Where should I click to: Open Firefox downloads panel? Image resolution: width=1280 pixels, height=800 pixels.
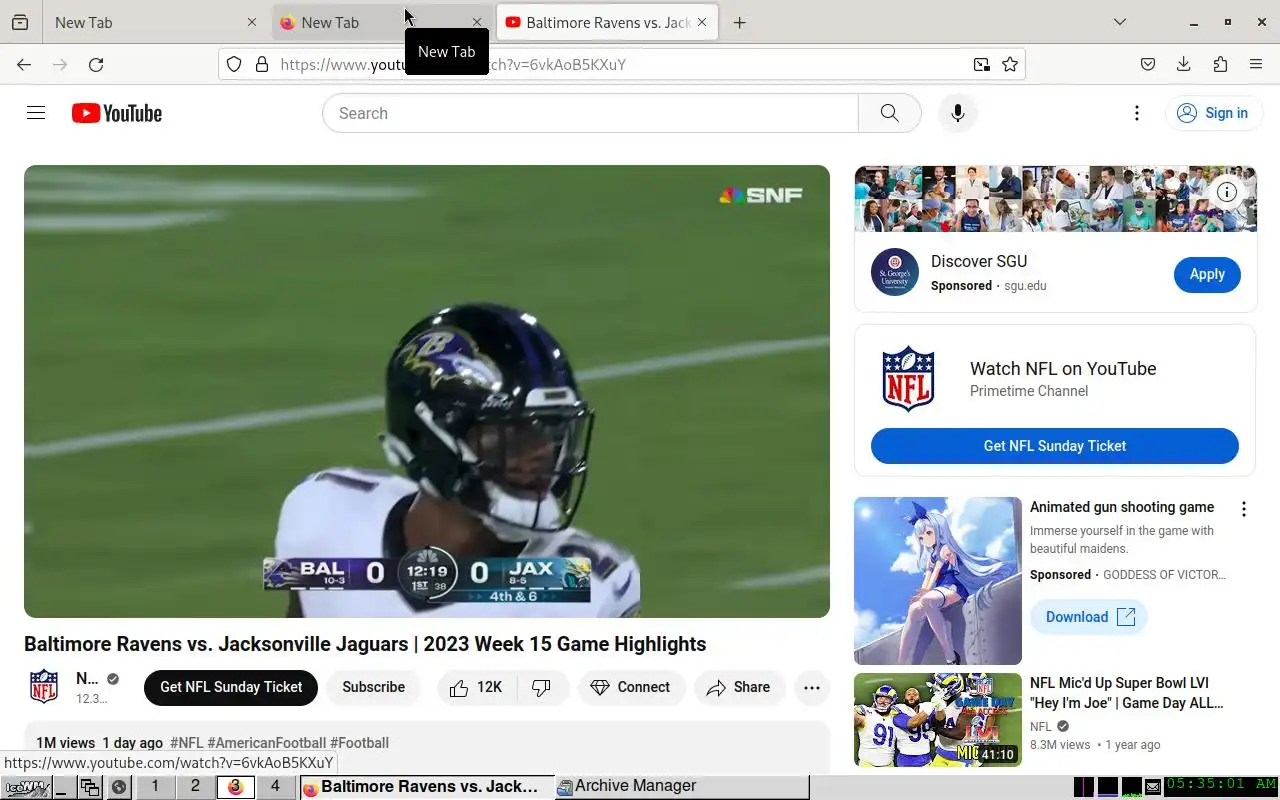[1184, 64]
